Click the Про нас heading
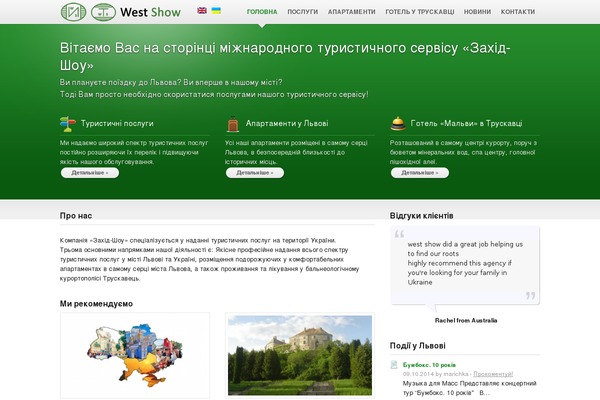This screenshot has width=600, height=400. point(76,216)
